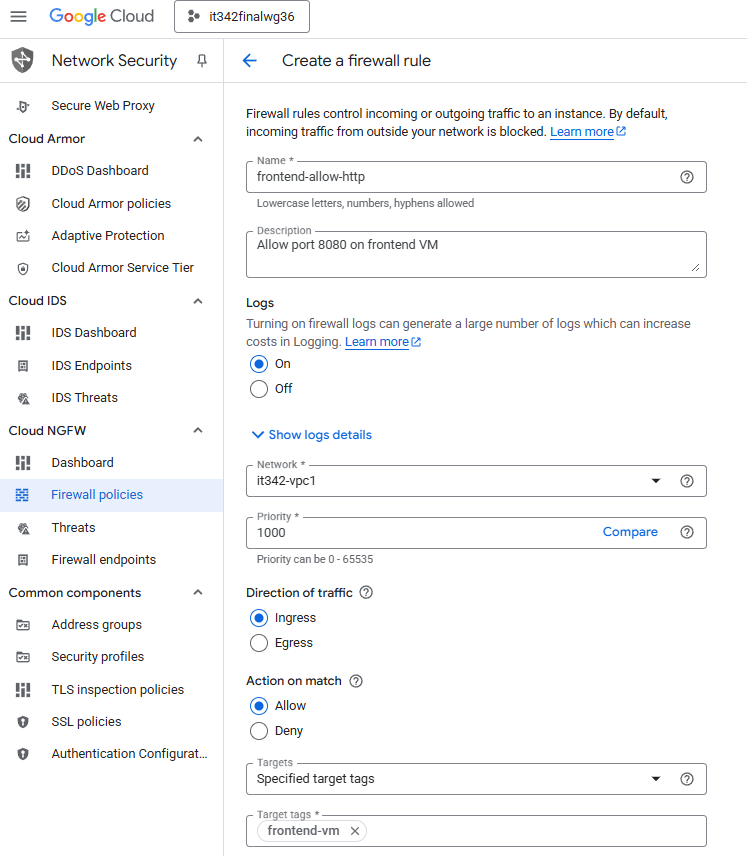Click help icon beside Action on match
747x856 pixels.
click(356, 681)
